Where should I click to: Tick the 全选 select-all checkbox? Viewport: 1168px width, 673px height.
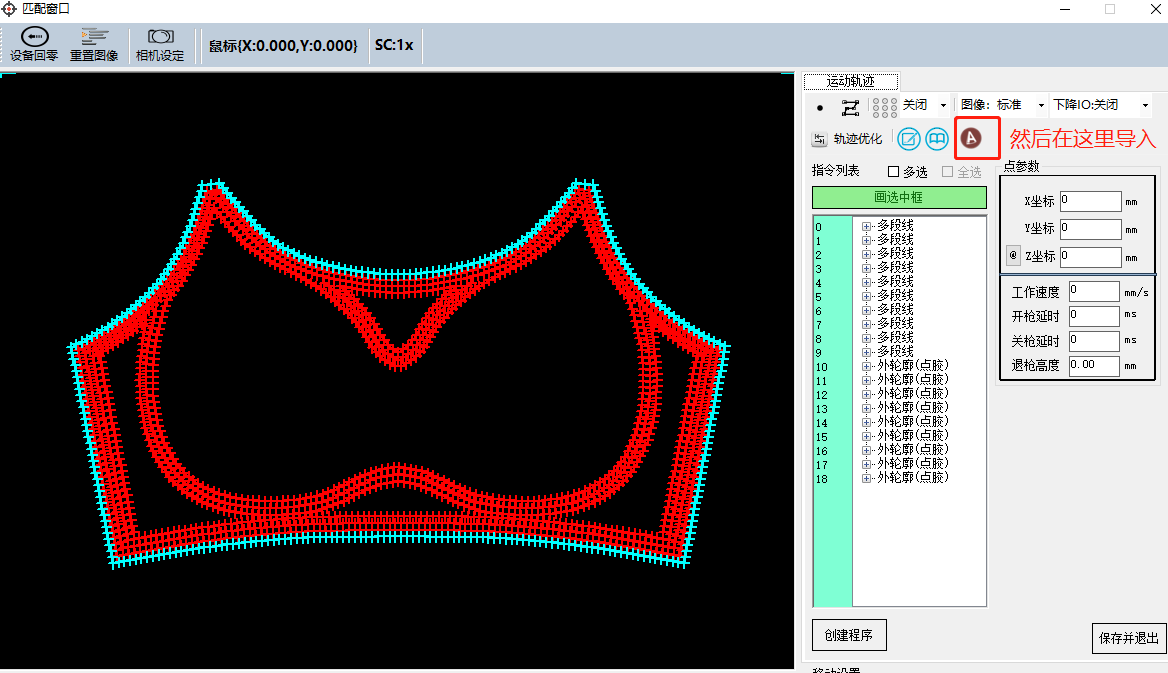[x=948, y=172]
